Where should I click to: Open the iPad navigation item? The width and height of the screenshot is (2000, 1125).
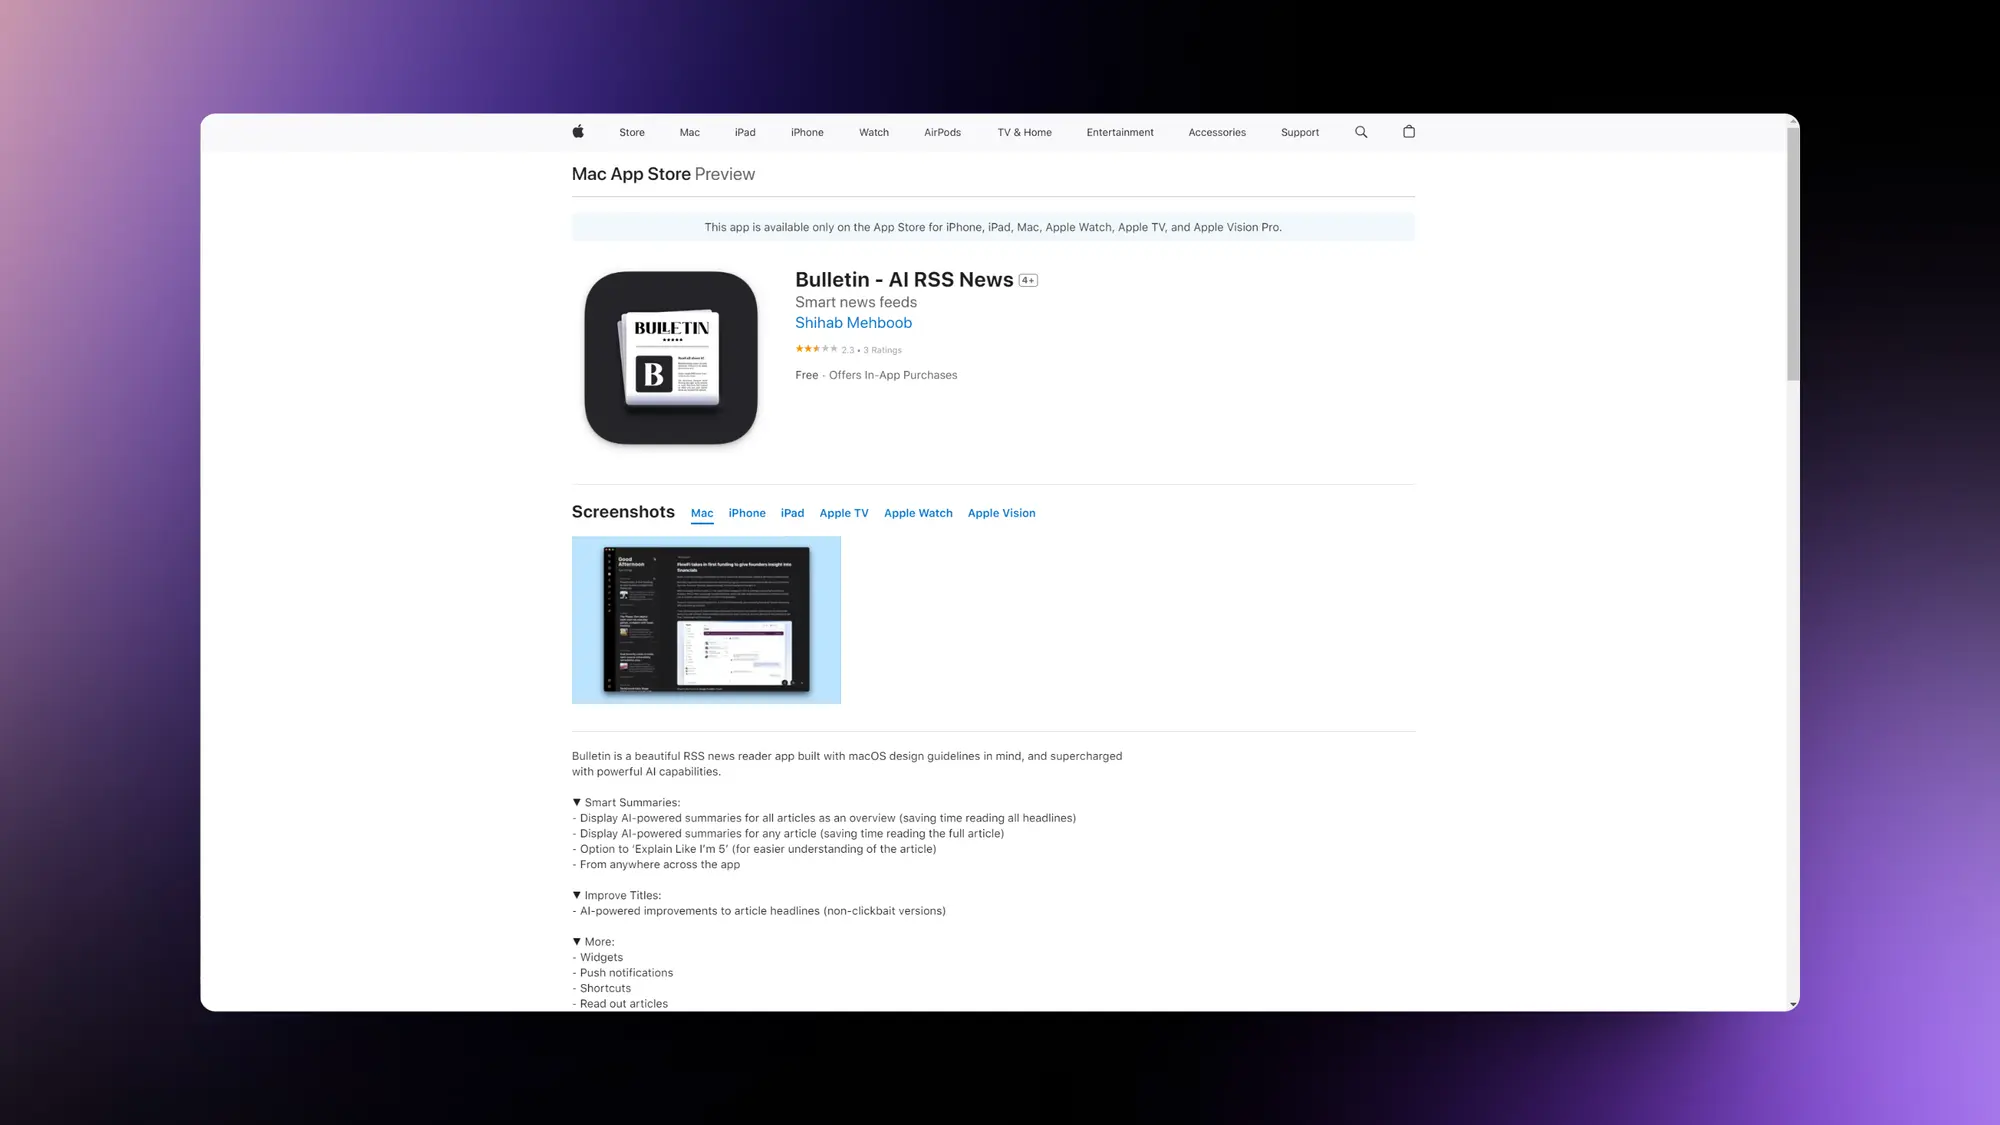[745, 132]
